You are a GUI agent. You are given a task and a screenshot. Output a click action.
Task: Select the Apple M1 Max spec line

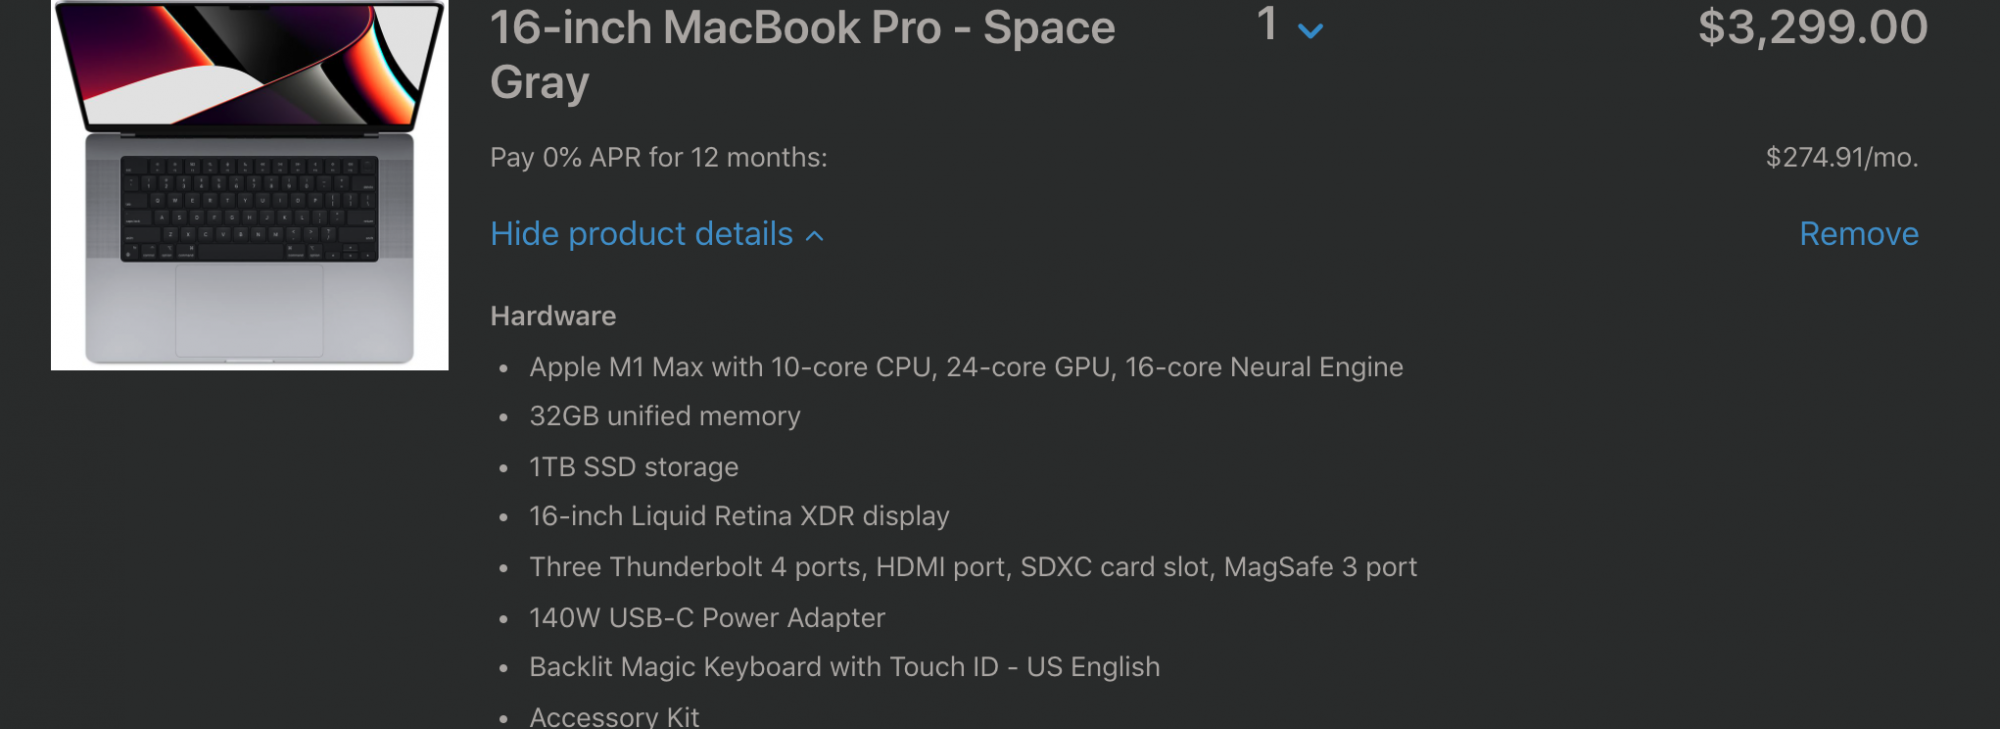tap(965, 367)
